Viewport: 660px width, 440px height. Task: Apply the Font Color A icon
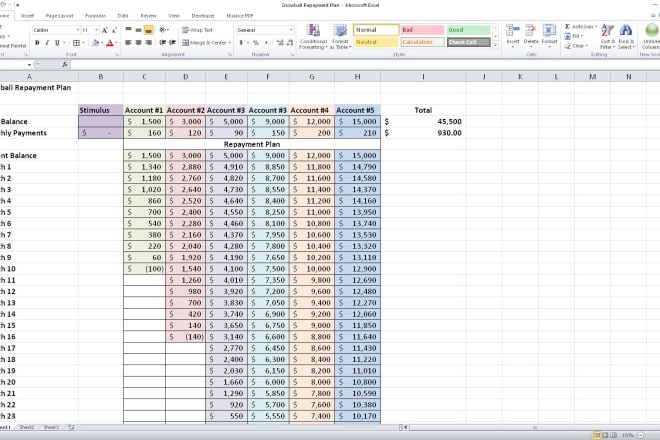pyautogui.click(x=110, y=43)
